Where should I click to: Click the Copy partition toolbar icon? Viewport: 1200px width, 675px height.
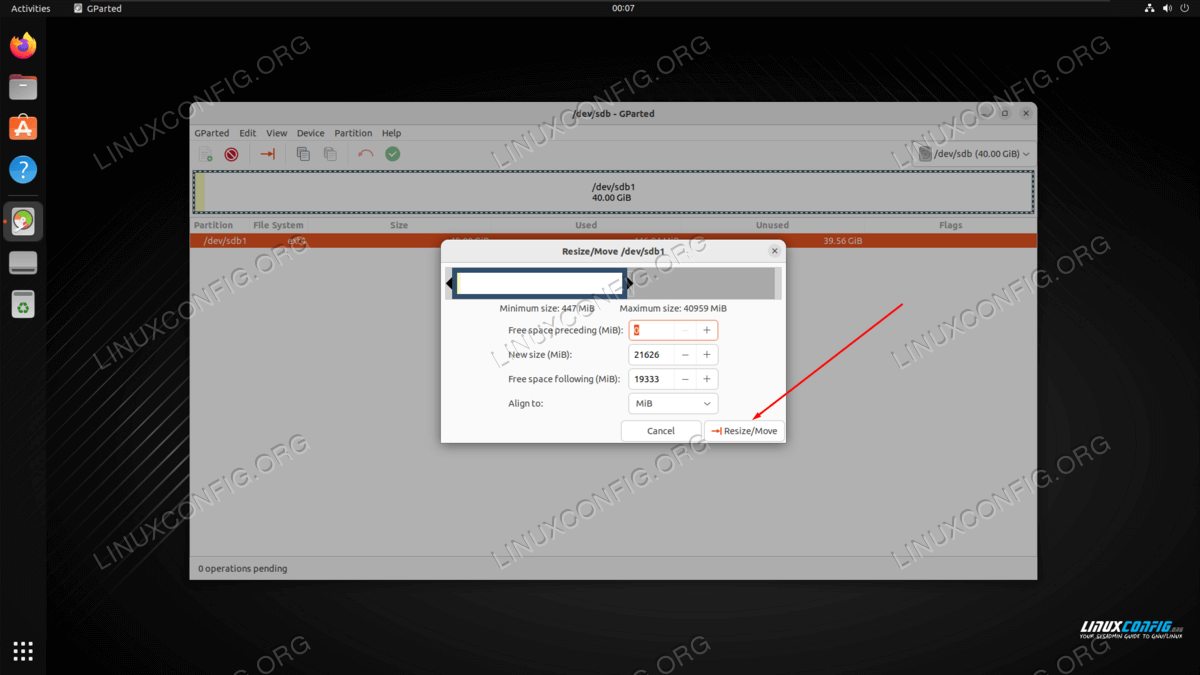tap(303, 154)
